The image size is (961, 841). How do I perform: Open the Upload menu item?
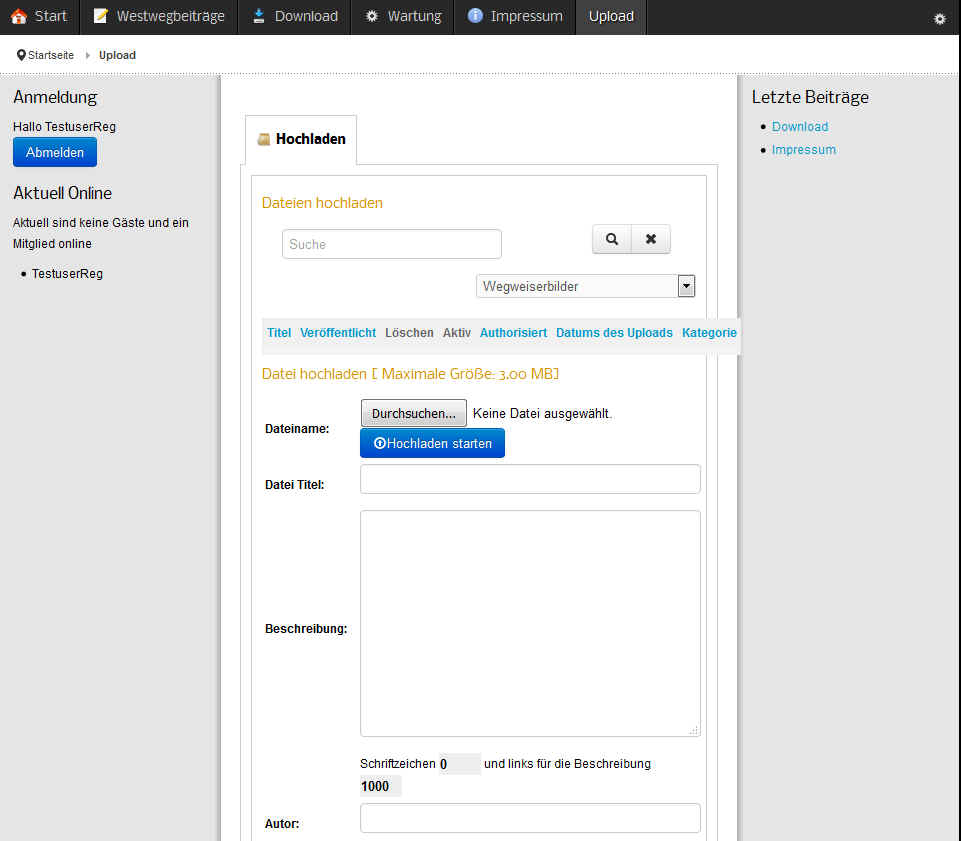click(610, 16)
